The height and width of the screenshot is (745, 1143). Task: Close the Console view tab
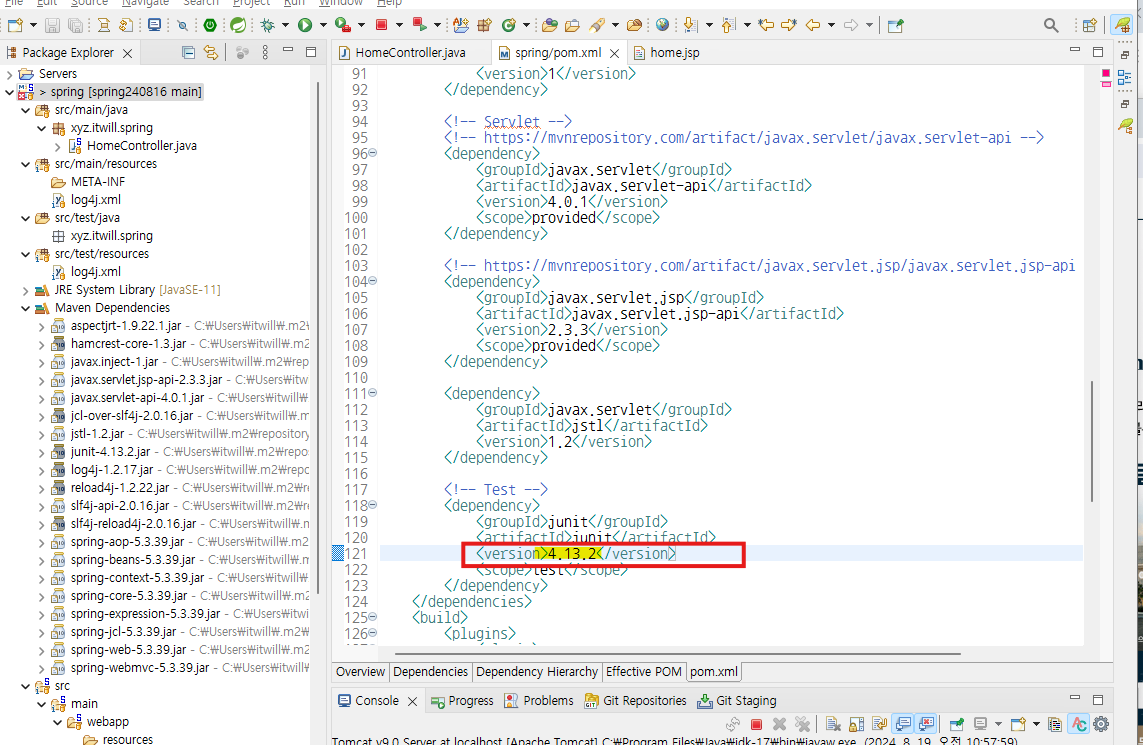(x=412, y=701)
